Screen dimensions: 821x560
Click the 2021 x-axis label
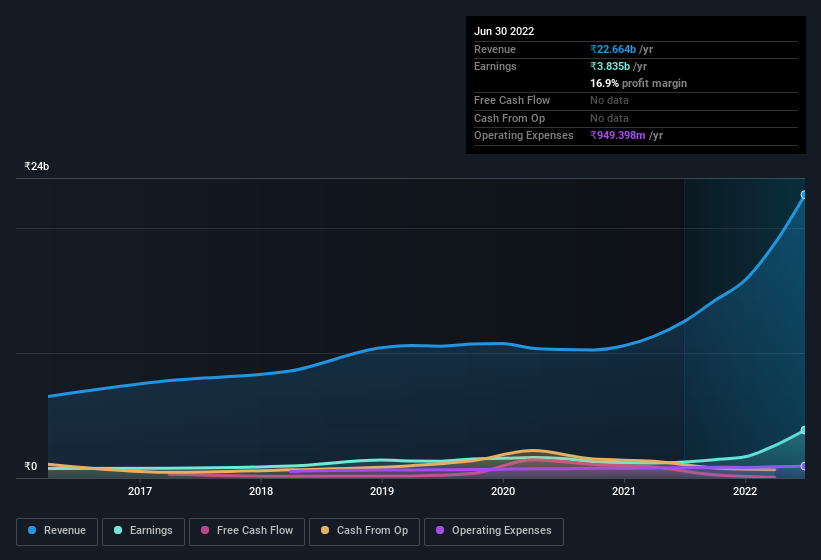click(x=624, y=491)
